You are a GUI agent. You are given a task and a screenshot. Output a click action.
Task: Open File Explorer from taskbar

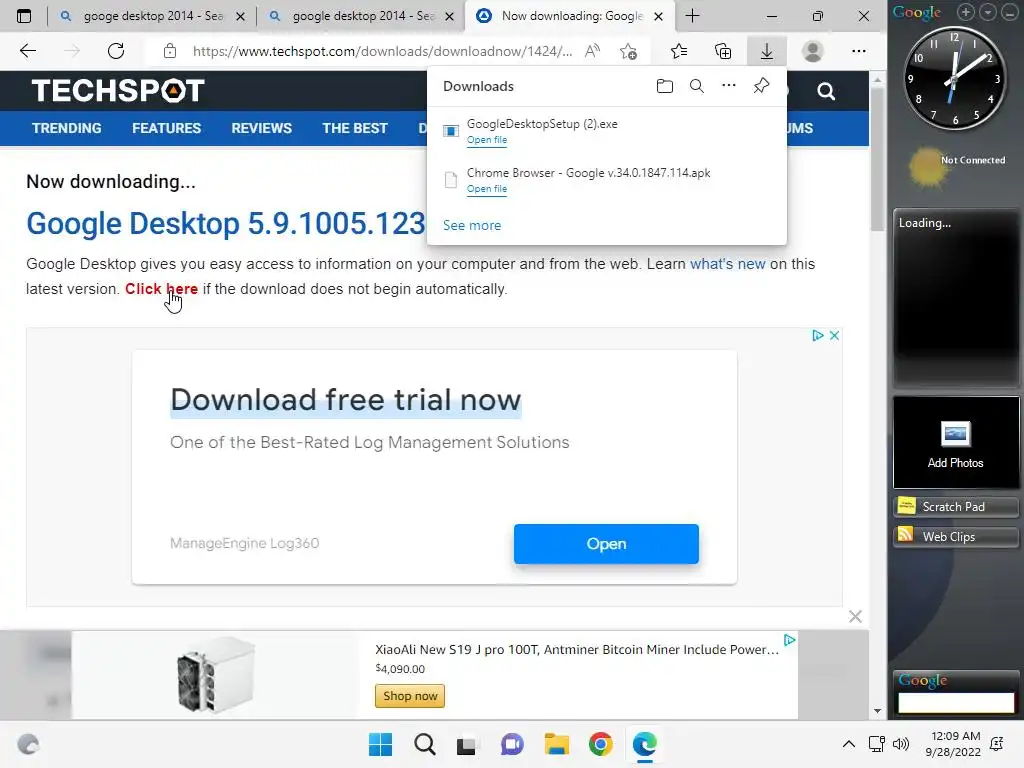pos(556,744)
